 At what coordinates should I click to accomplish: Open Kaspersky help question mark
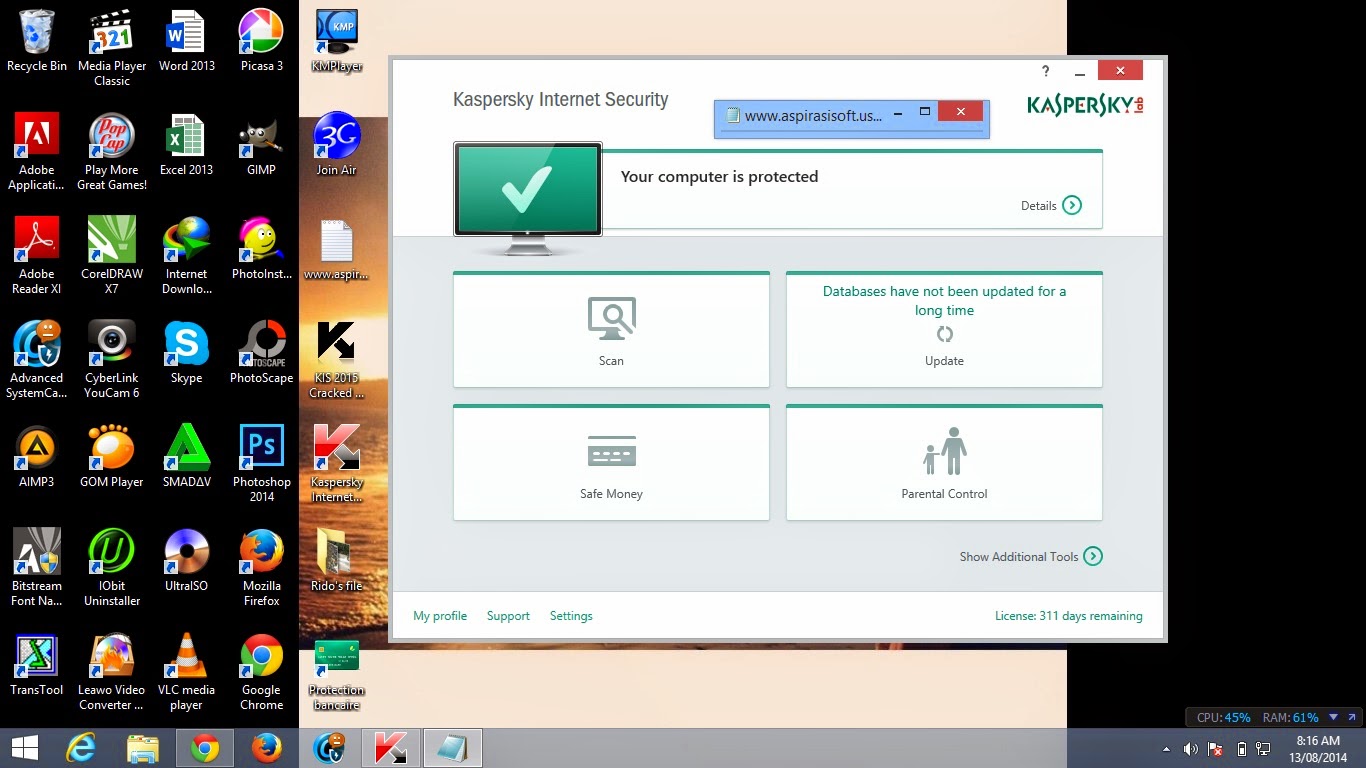pos(1046,71)
